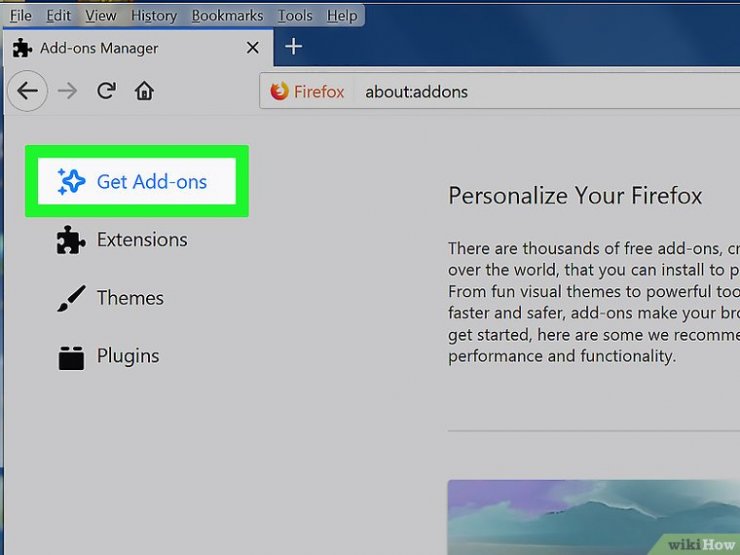
Task: Click the Themes paintbrush icon
Action: pos(71,298)
